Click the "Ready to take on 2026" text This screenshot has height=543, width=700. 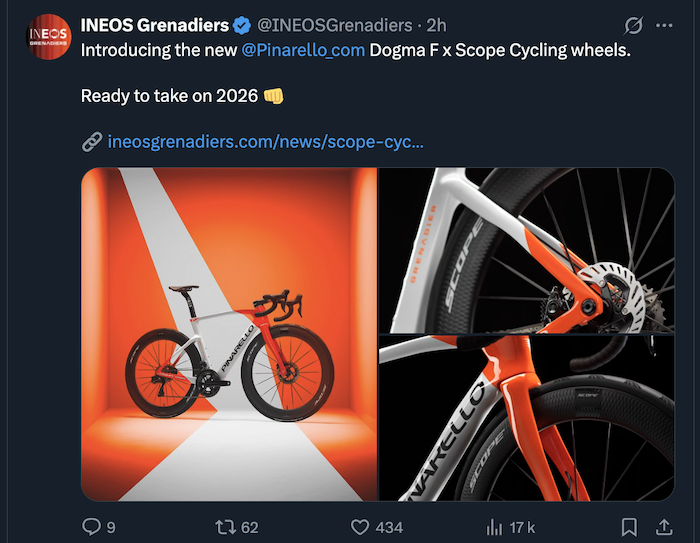pos(170,96)
